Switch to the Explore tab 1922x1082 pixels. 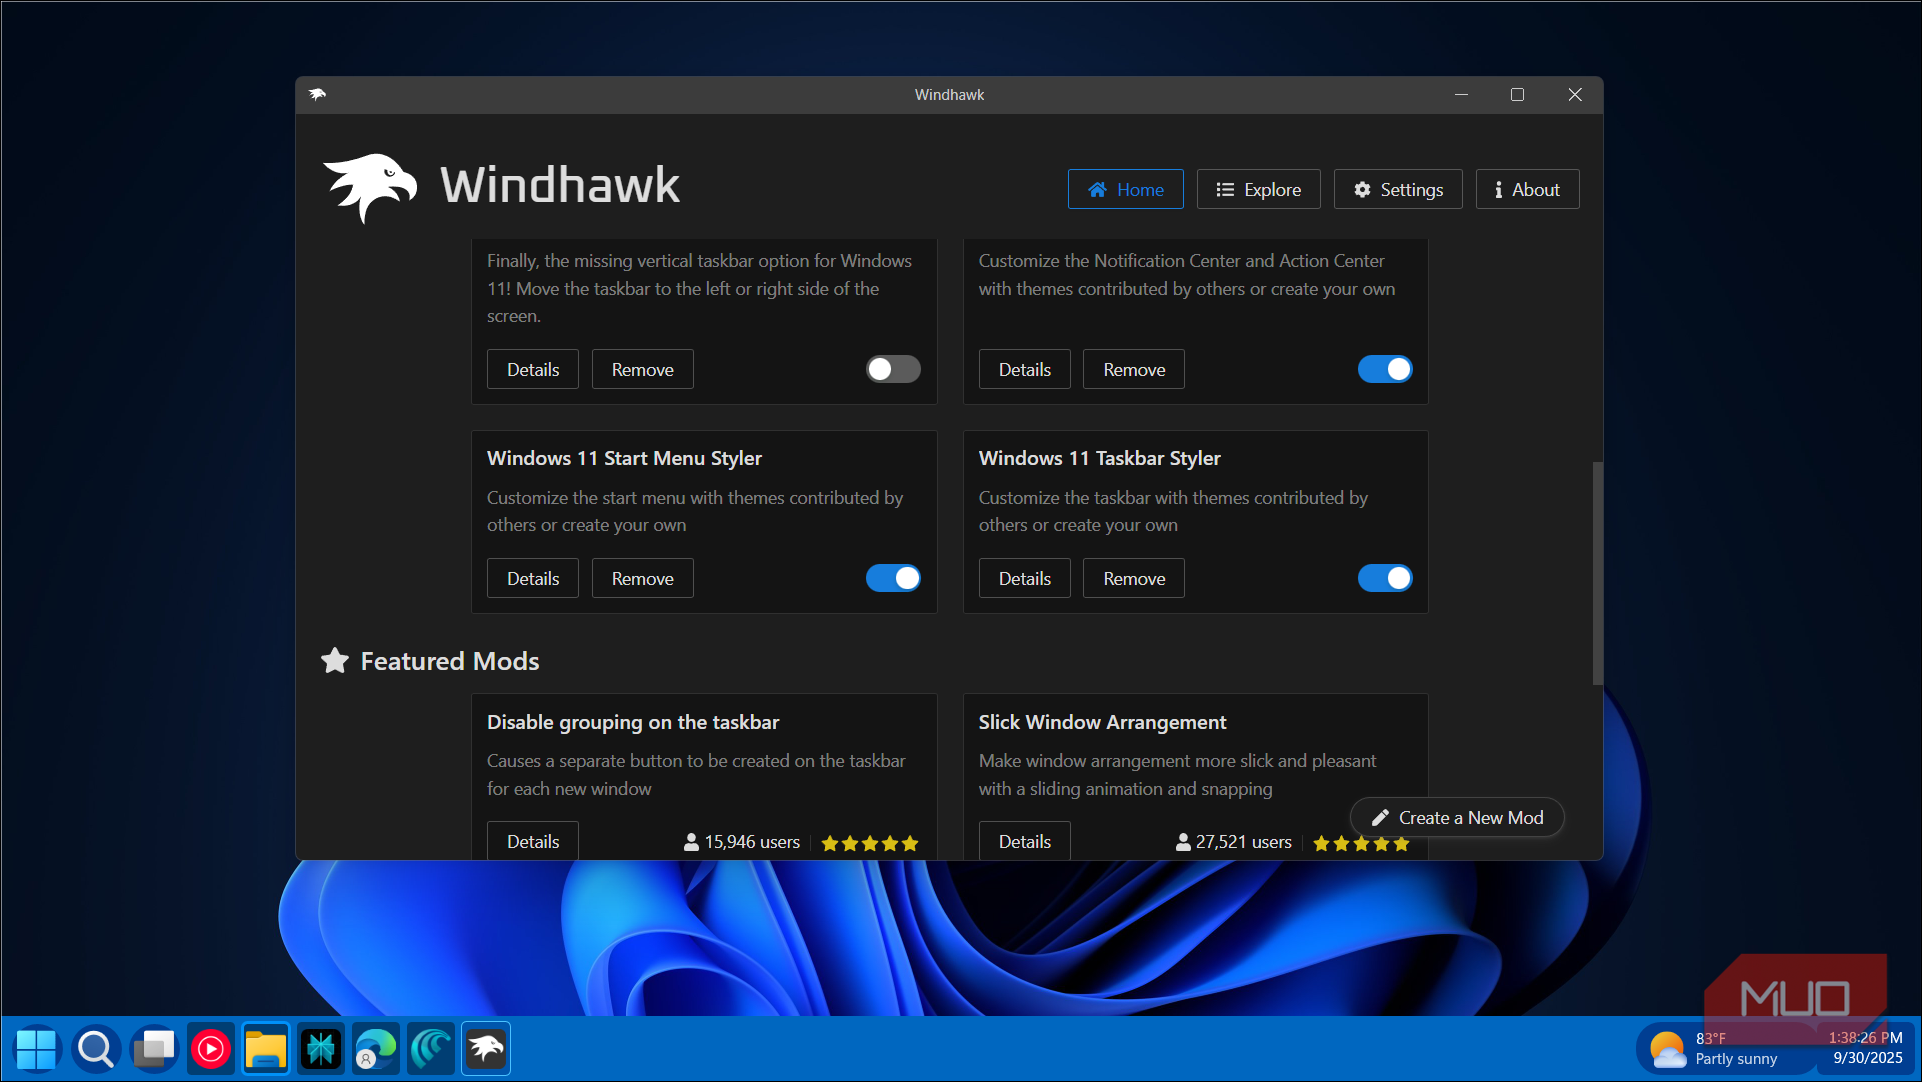[1258, 189]
